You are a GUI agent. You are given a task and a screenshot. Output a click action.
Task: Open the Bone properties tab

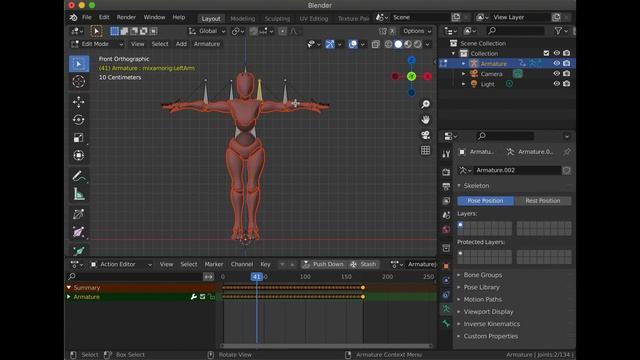pos(446,324)
